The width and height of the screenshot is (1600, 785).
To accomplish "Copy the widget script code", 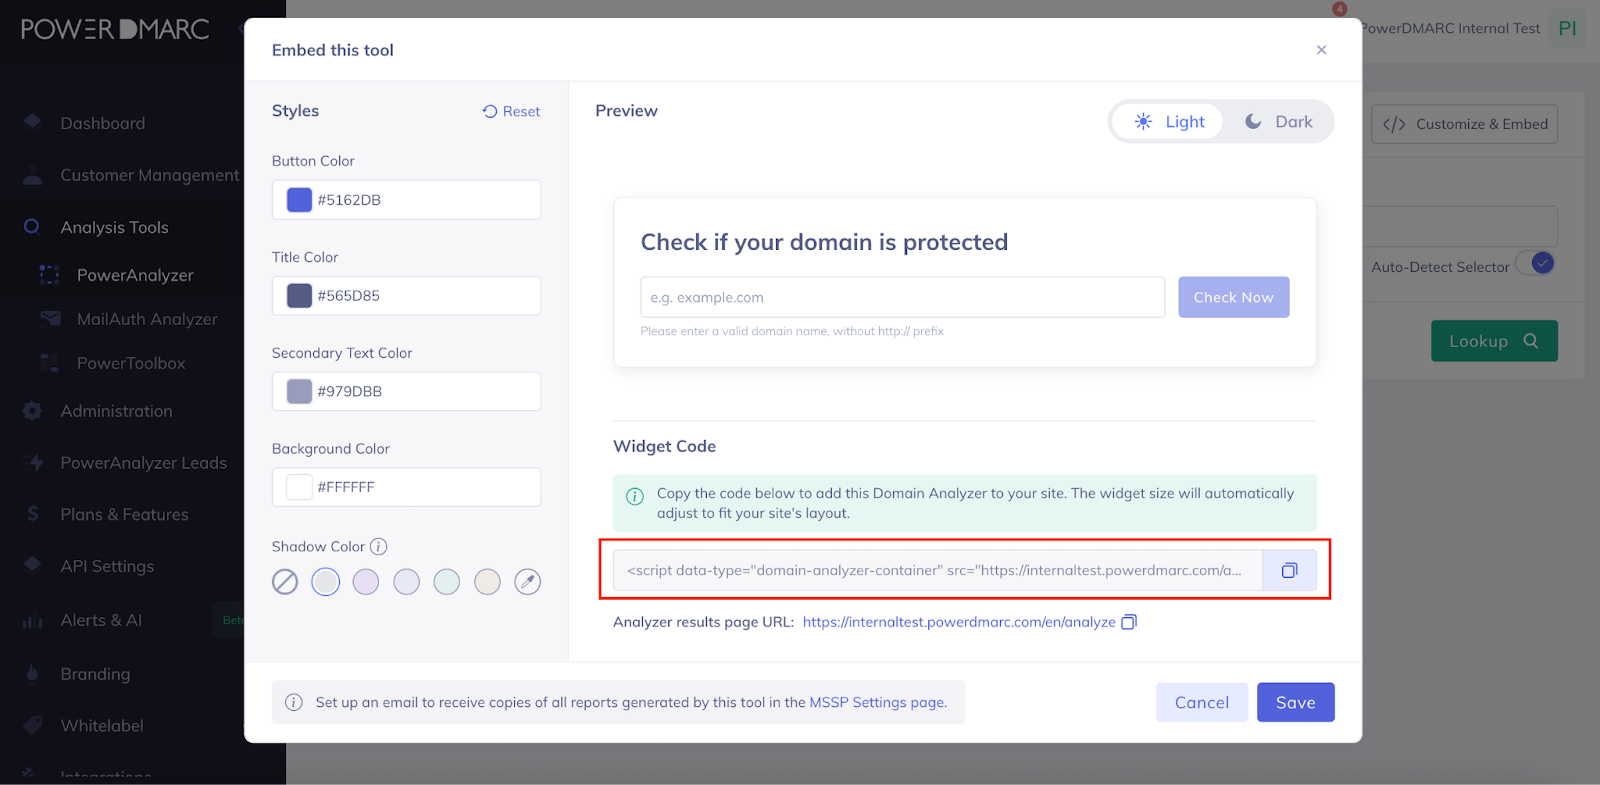I will [x=1289, y=570].
